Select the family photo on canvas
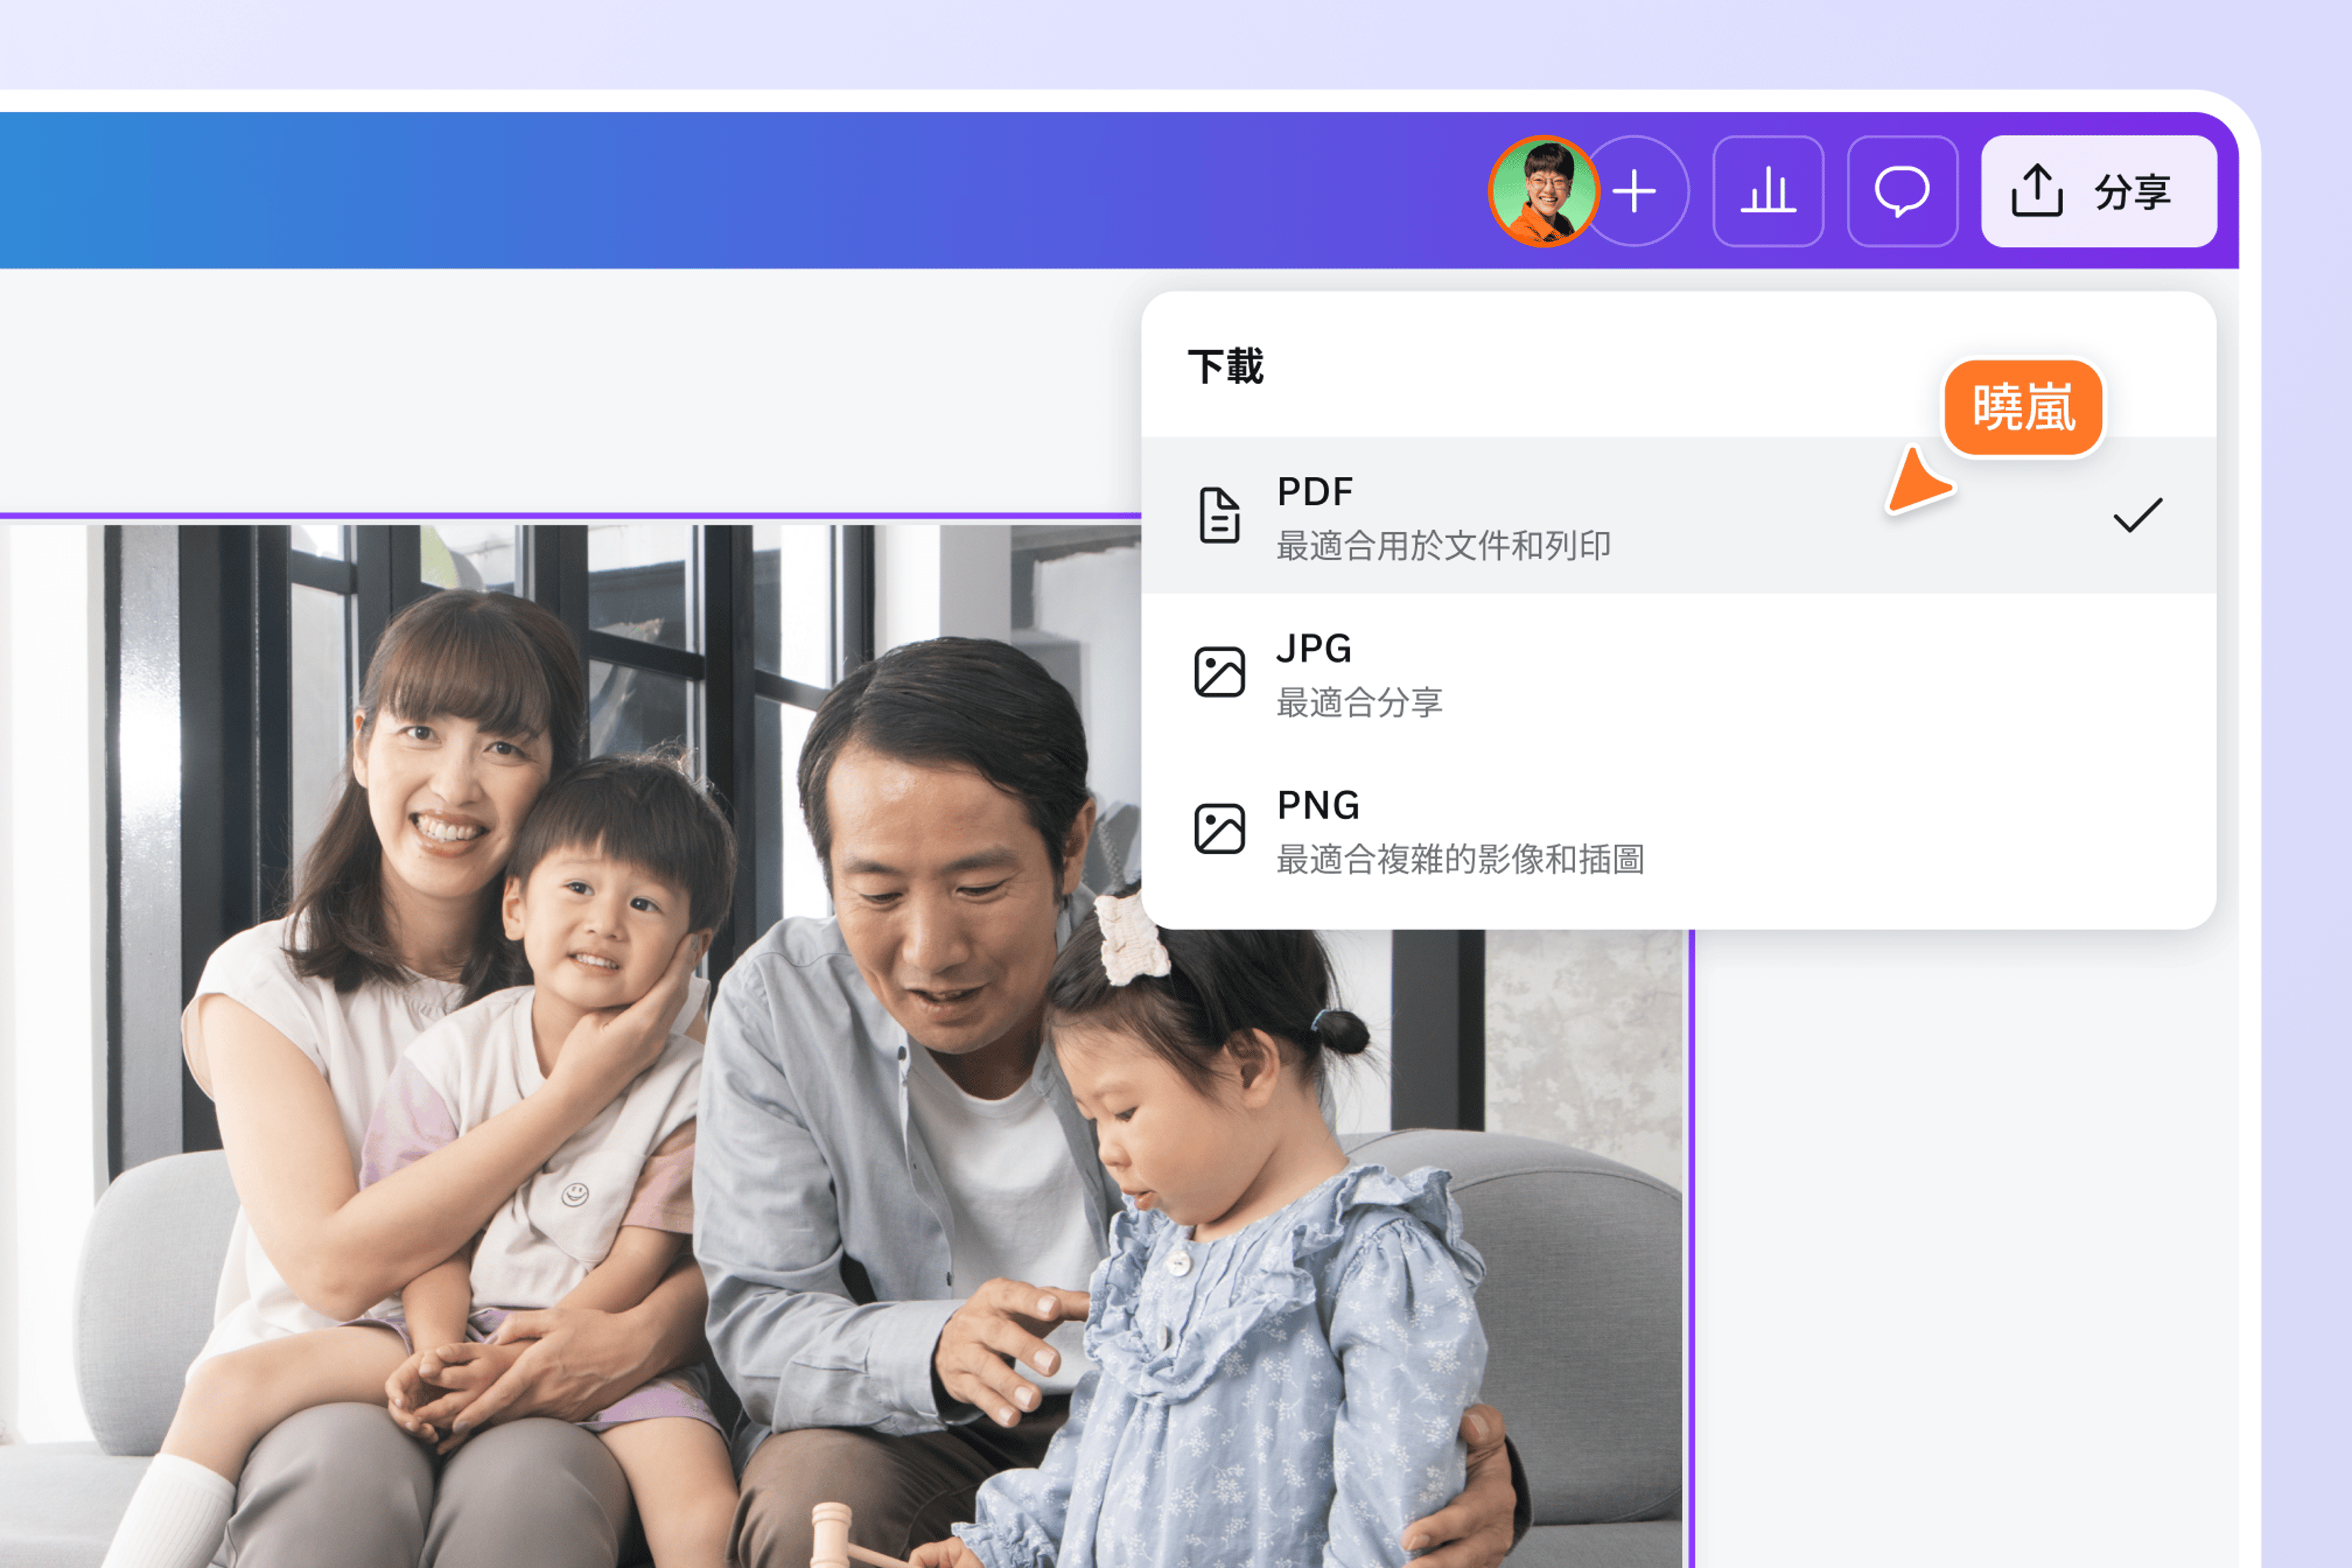This screenshot has height=1568, width=2352. [840, 1045]
